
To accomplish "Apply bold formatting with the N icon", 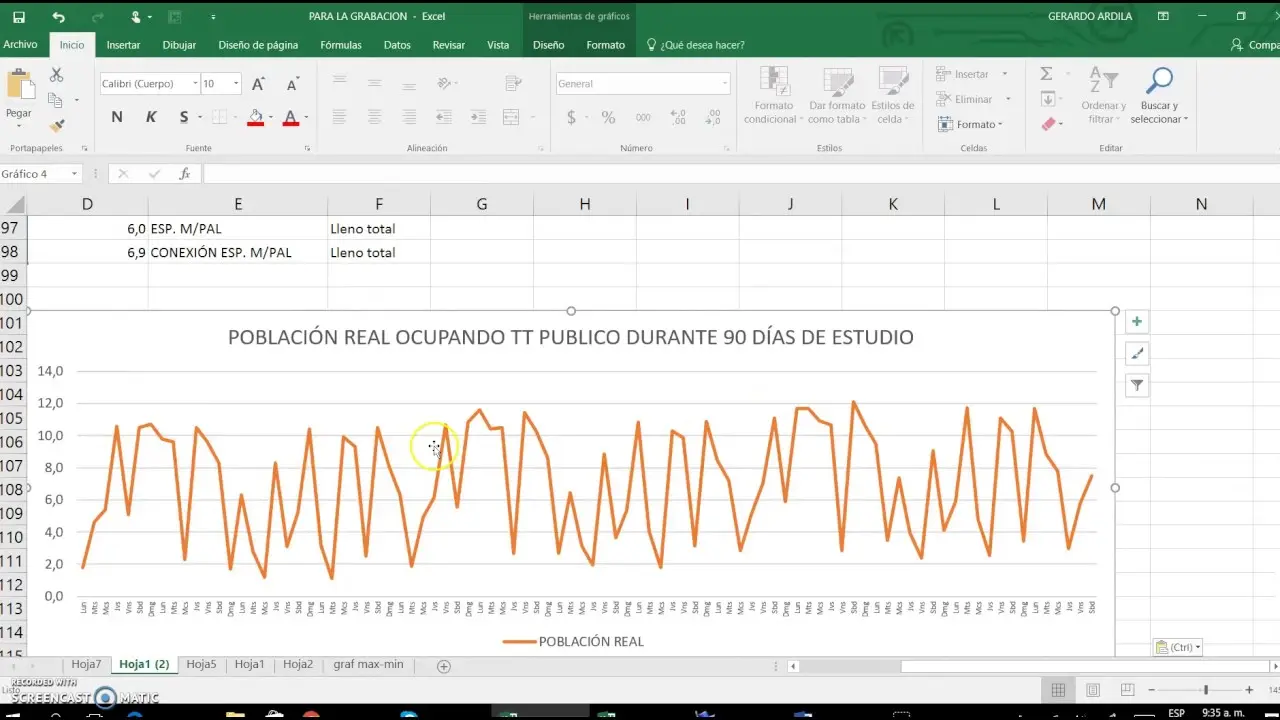I will tap(116, 117).
